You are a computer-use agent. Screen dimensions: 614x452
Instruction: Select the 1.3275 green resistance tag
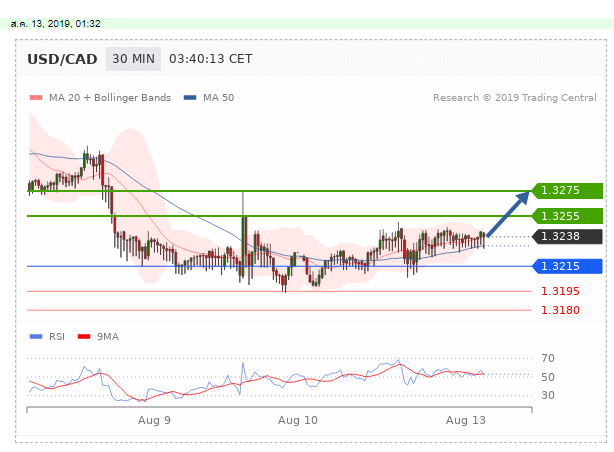[x=567, y=191]
